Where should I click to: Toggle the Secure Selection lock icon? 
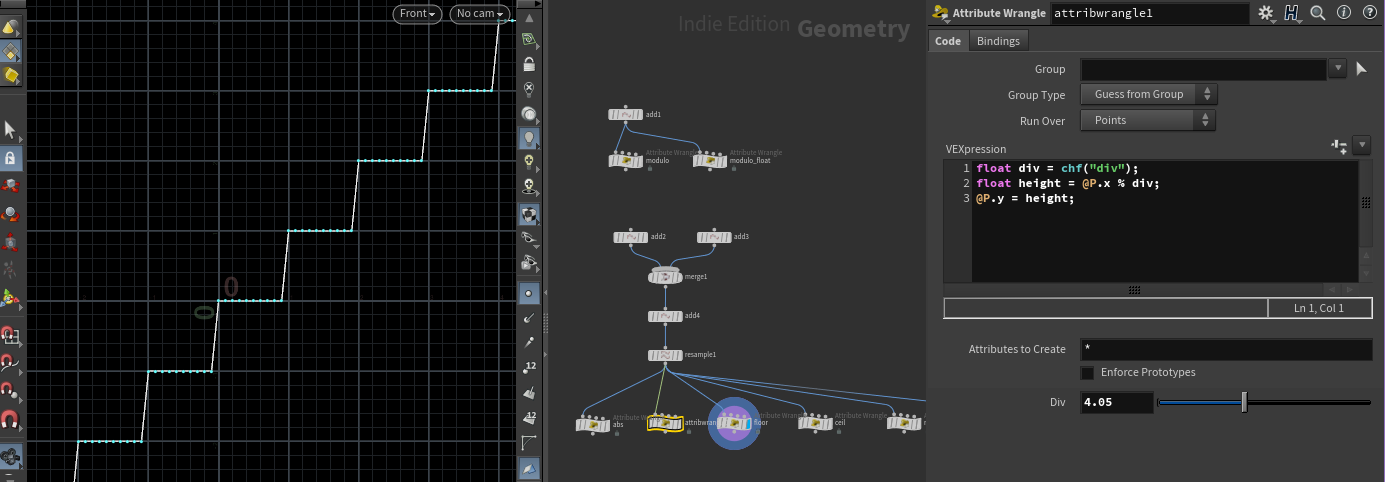(11, 158)
